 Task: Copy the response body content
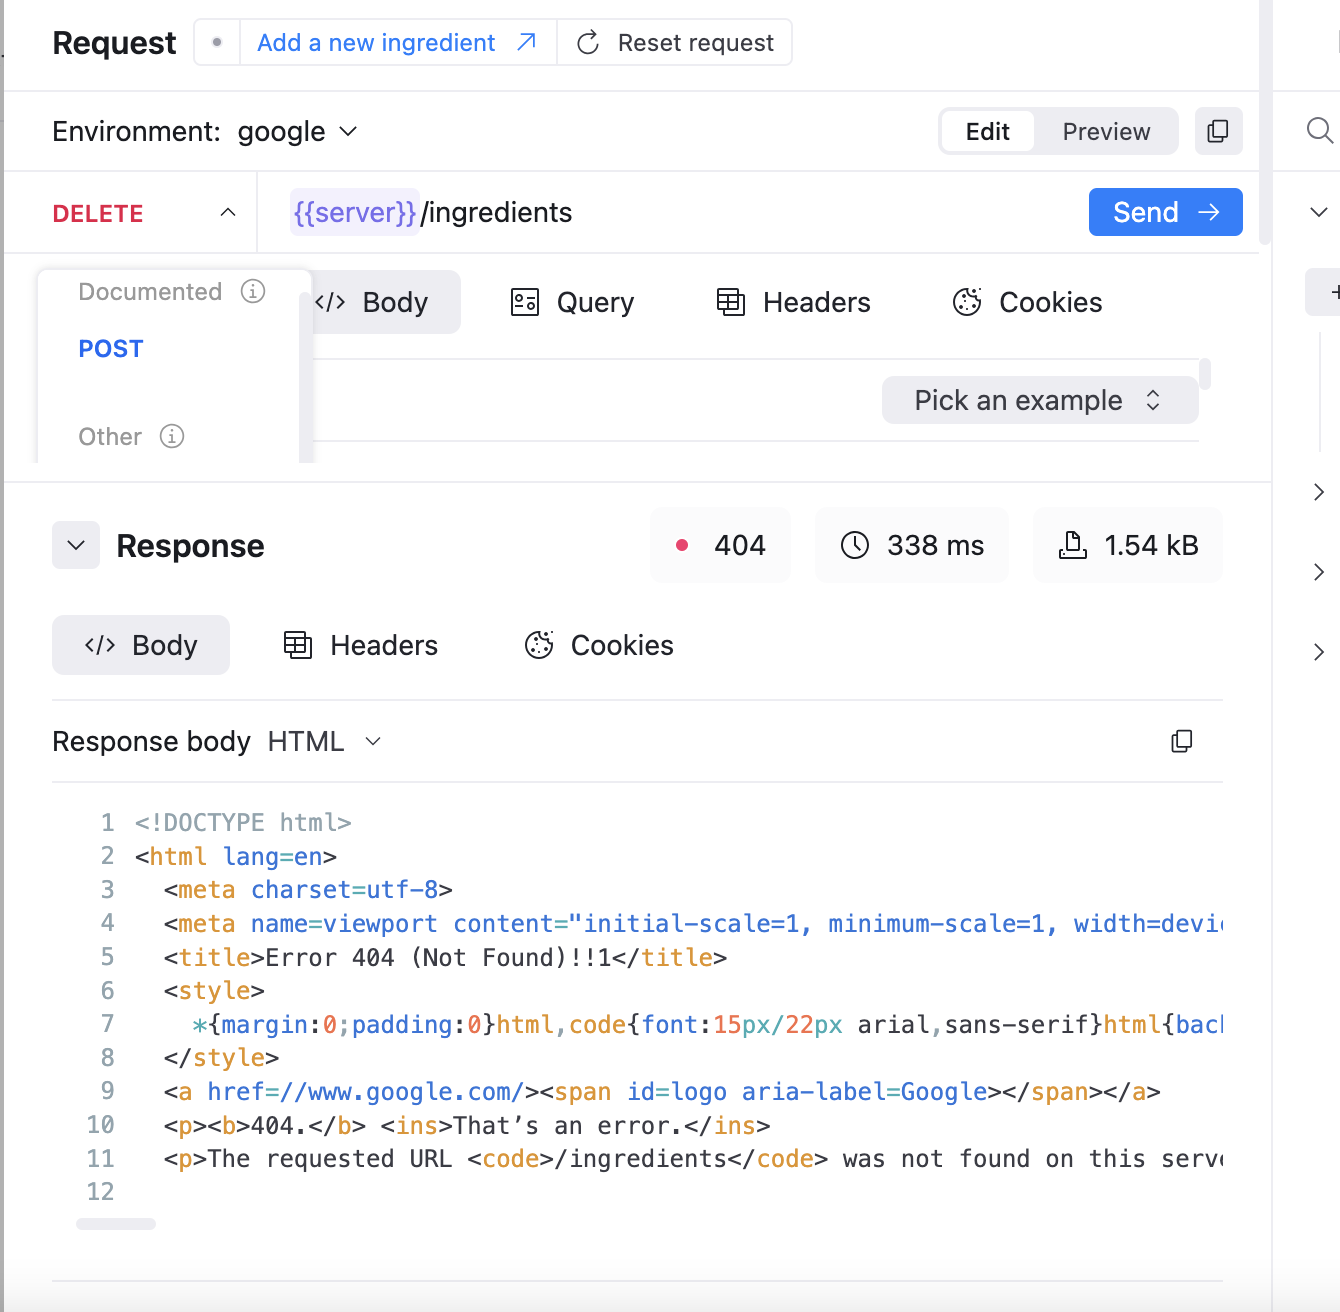tap(1181, 741)
